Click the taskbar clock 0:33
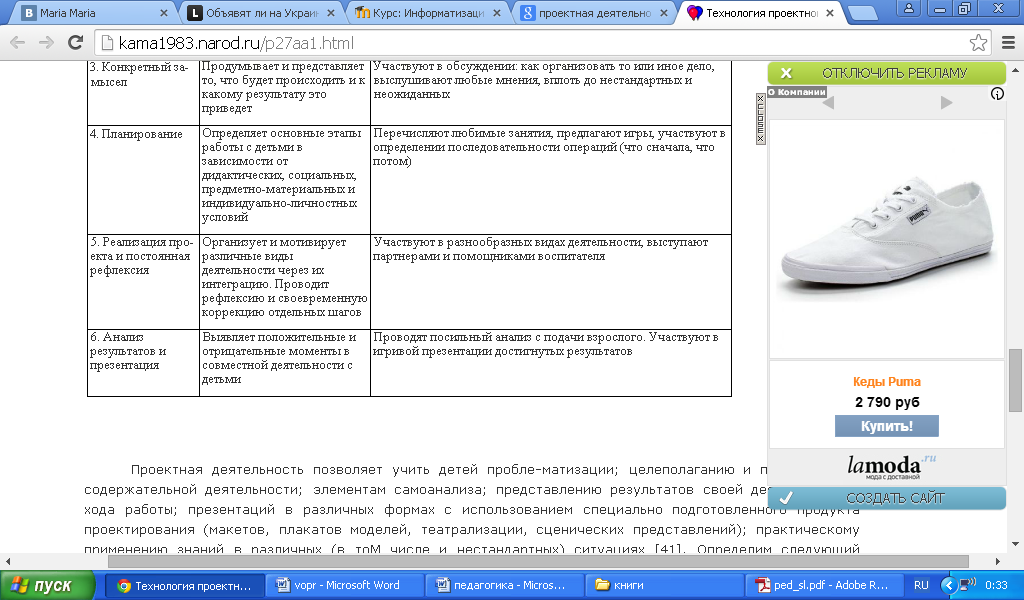The width and height of the screenshot is (1024, 600). click(x=996, y=586)
